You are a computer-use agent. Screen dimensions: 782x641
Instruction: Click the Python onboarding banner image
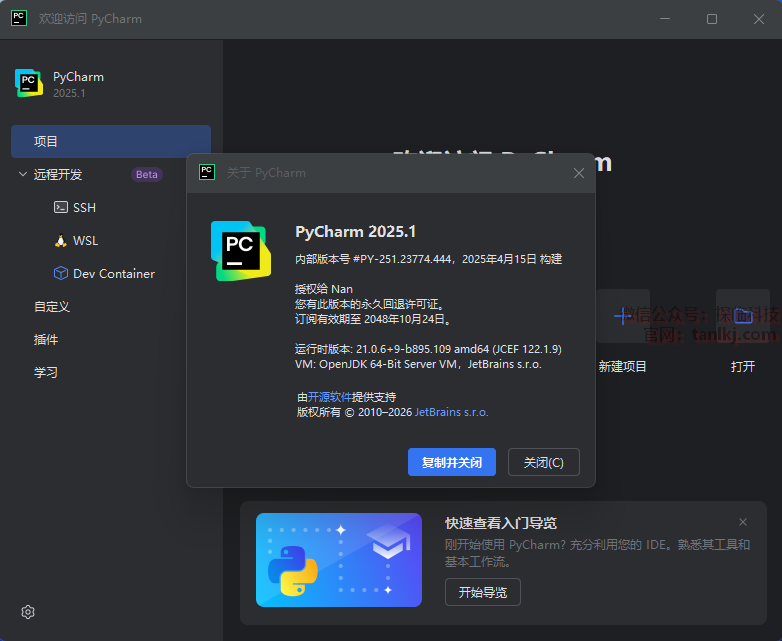click(x=338, y=560)
